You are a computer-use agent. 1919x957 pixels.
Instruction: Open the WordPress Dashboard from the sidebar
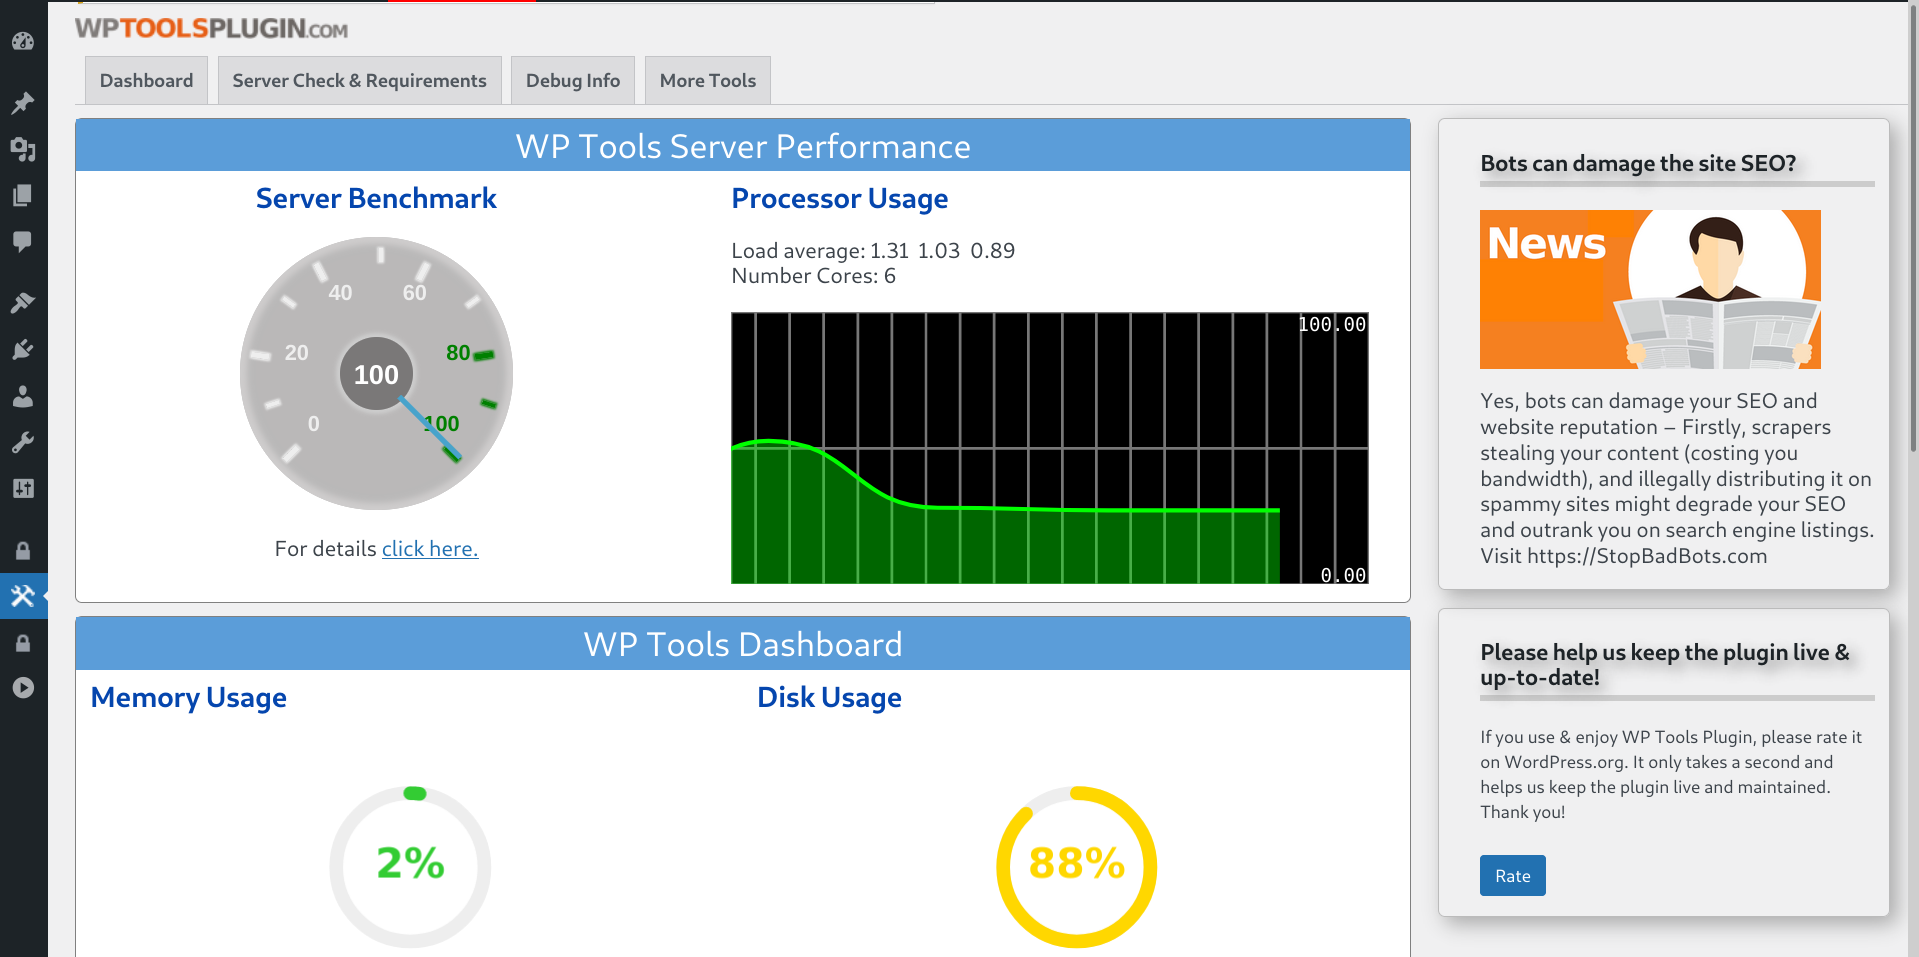(24, 42)
